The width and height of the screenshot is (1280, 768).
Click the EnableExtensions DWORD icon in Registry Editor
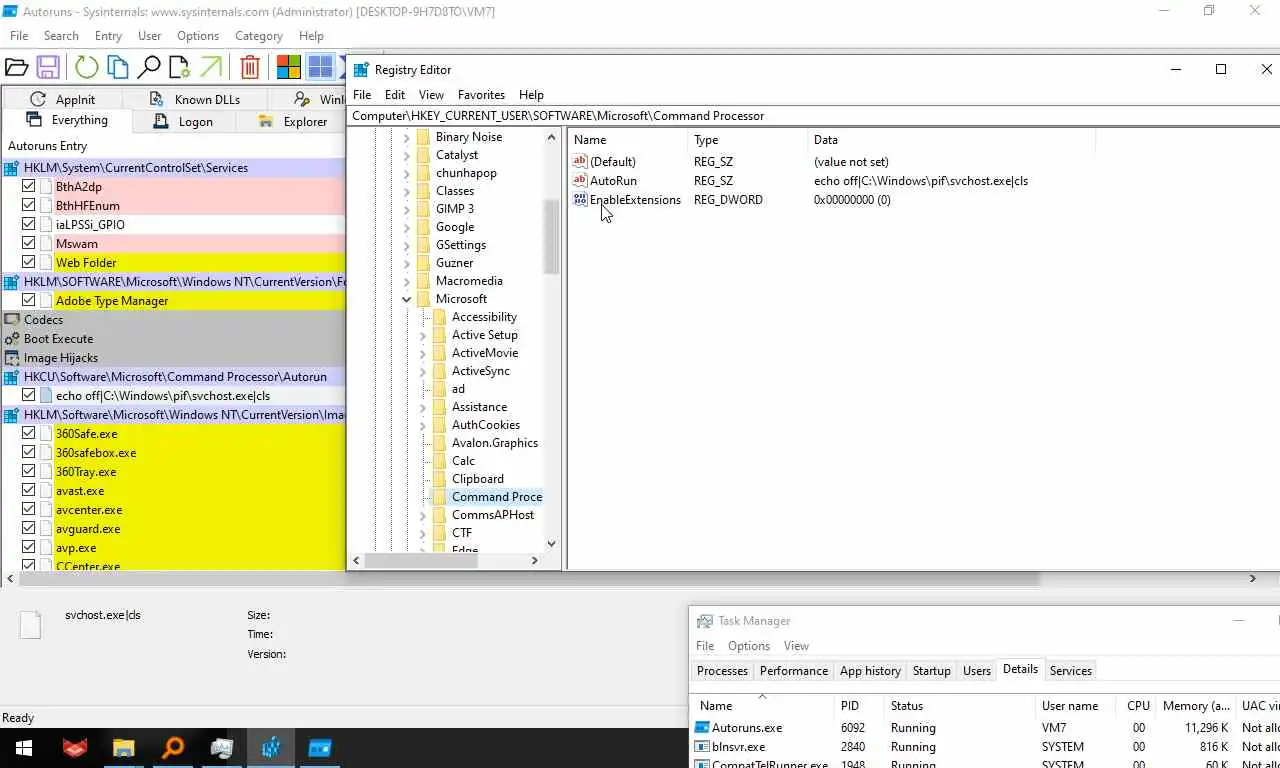(580, 200)
